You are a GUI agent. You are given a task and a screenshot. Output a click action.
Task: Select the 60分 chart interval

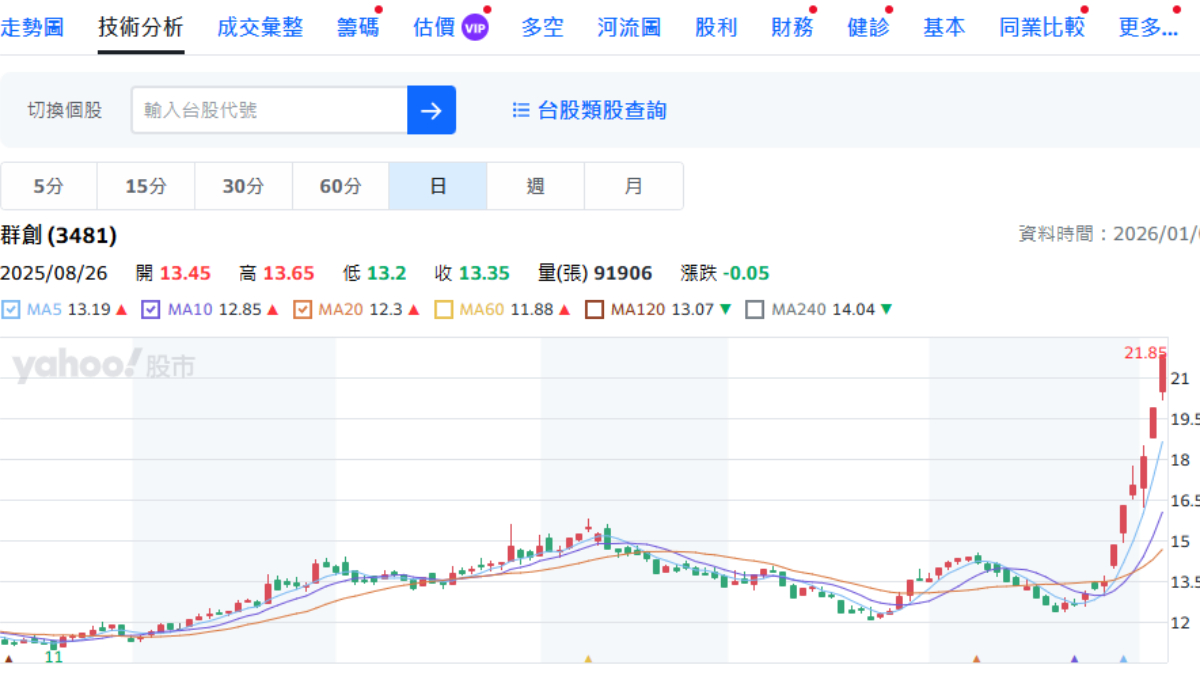click(x=340, y=186)
